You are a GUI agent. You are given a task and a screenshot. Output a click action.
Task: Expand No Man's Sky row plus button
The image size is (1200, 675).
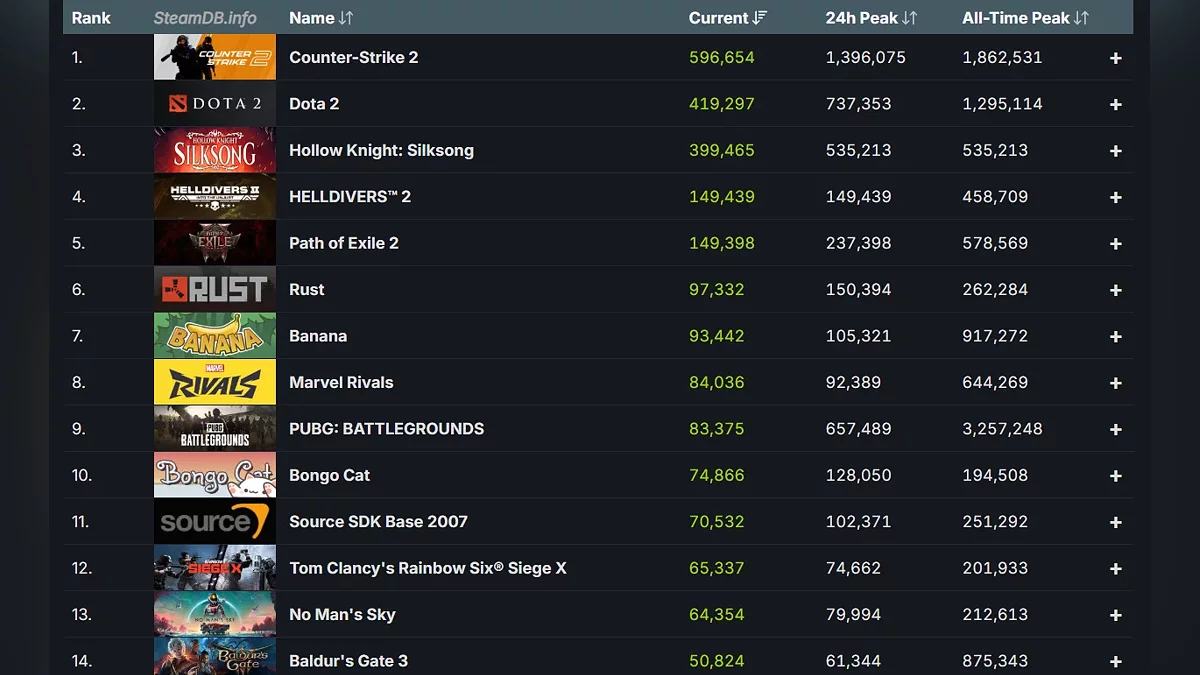1115,615
